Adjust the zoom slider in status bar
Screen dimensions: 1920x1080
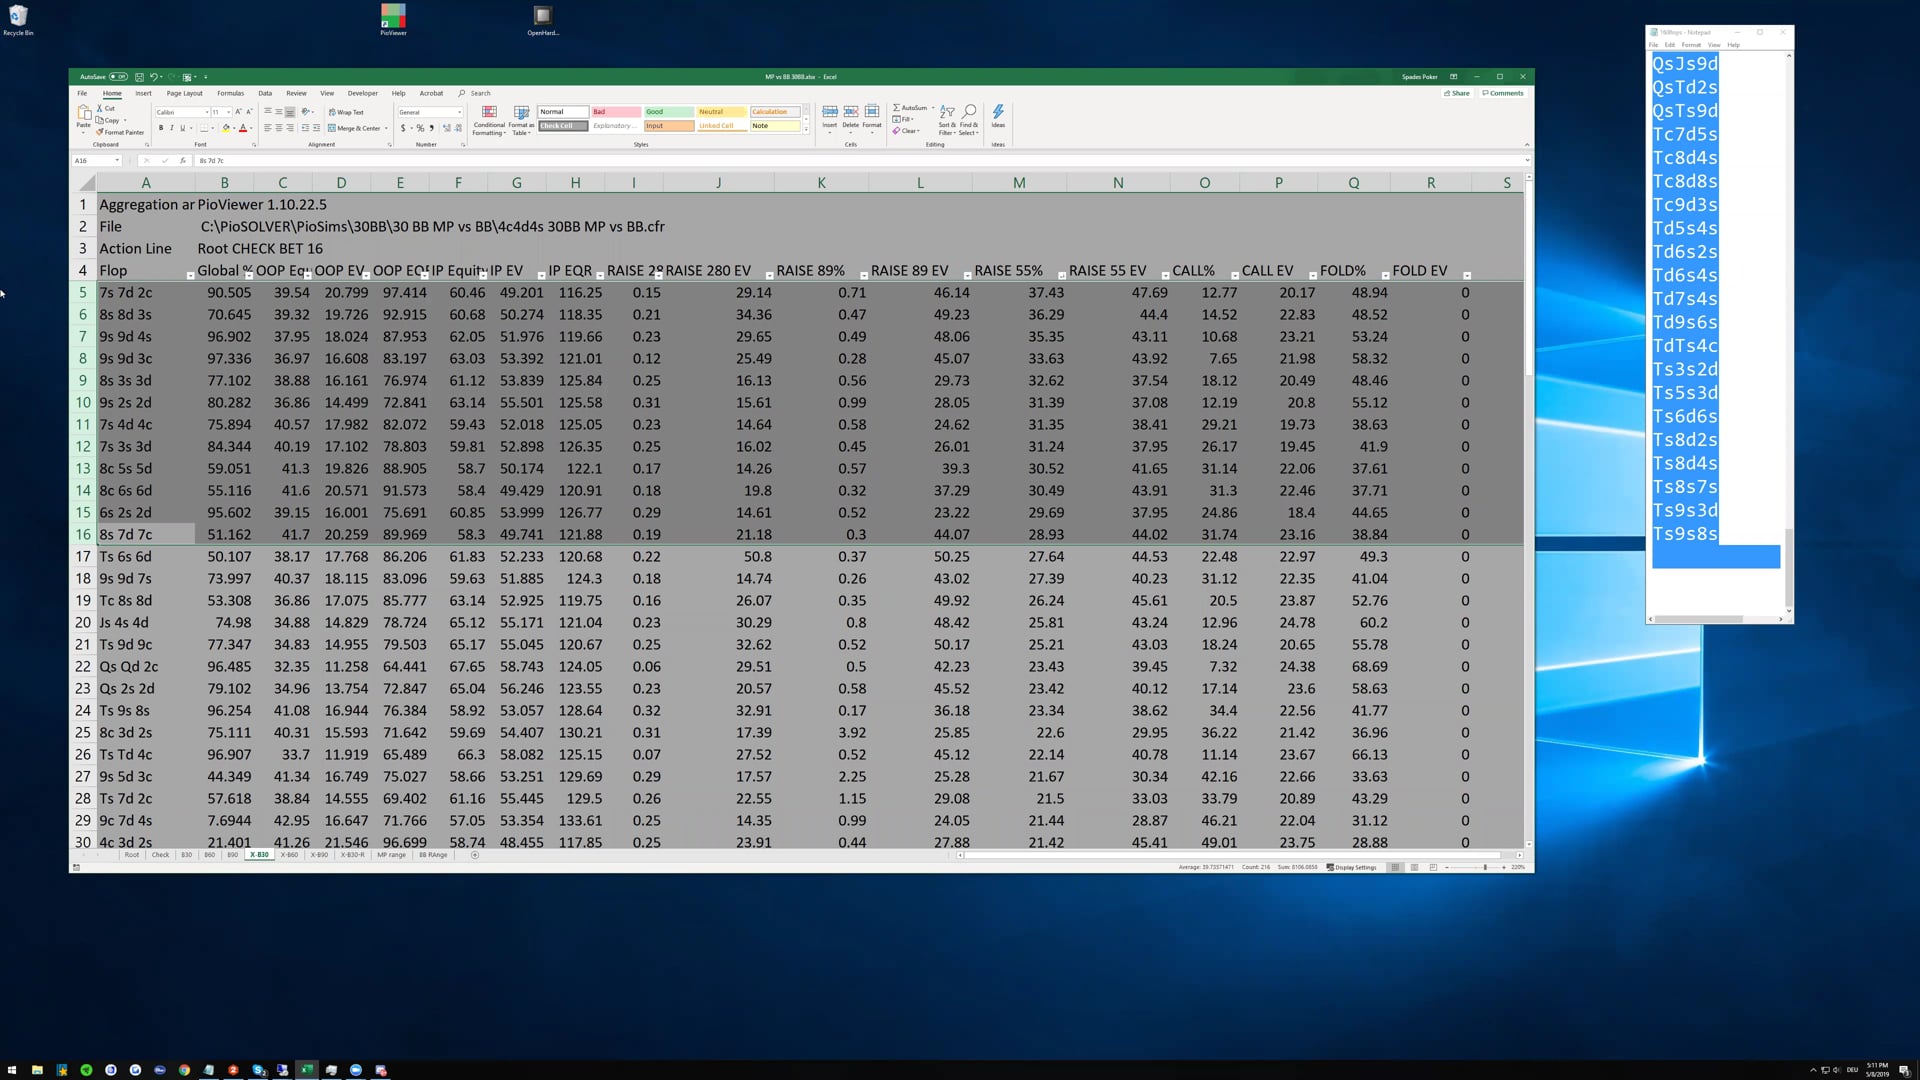tap(1485, 867)
